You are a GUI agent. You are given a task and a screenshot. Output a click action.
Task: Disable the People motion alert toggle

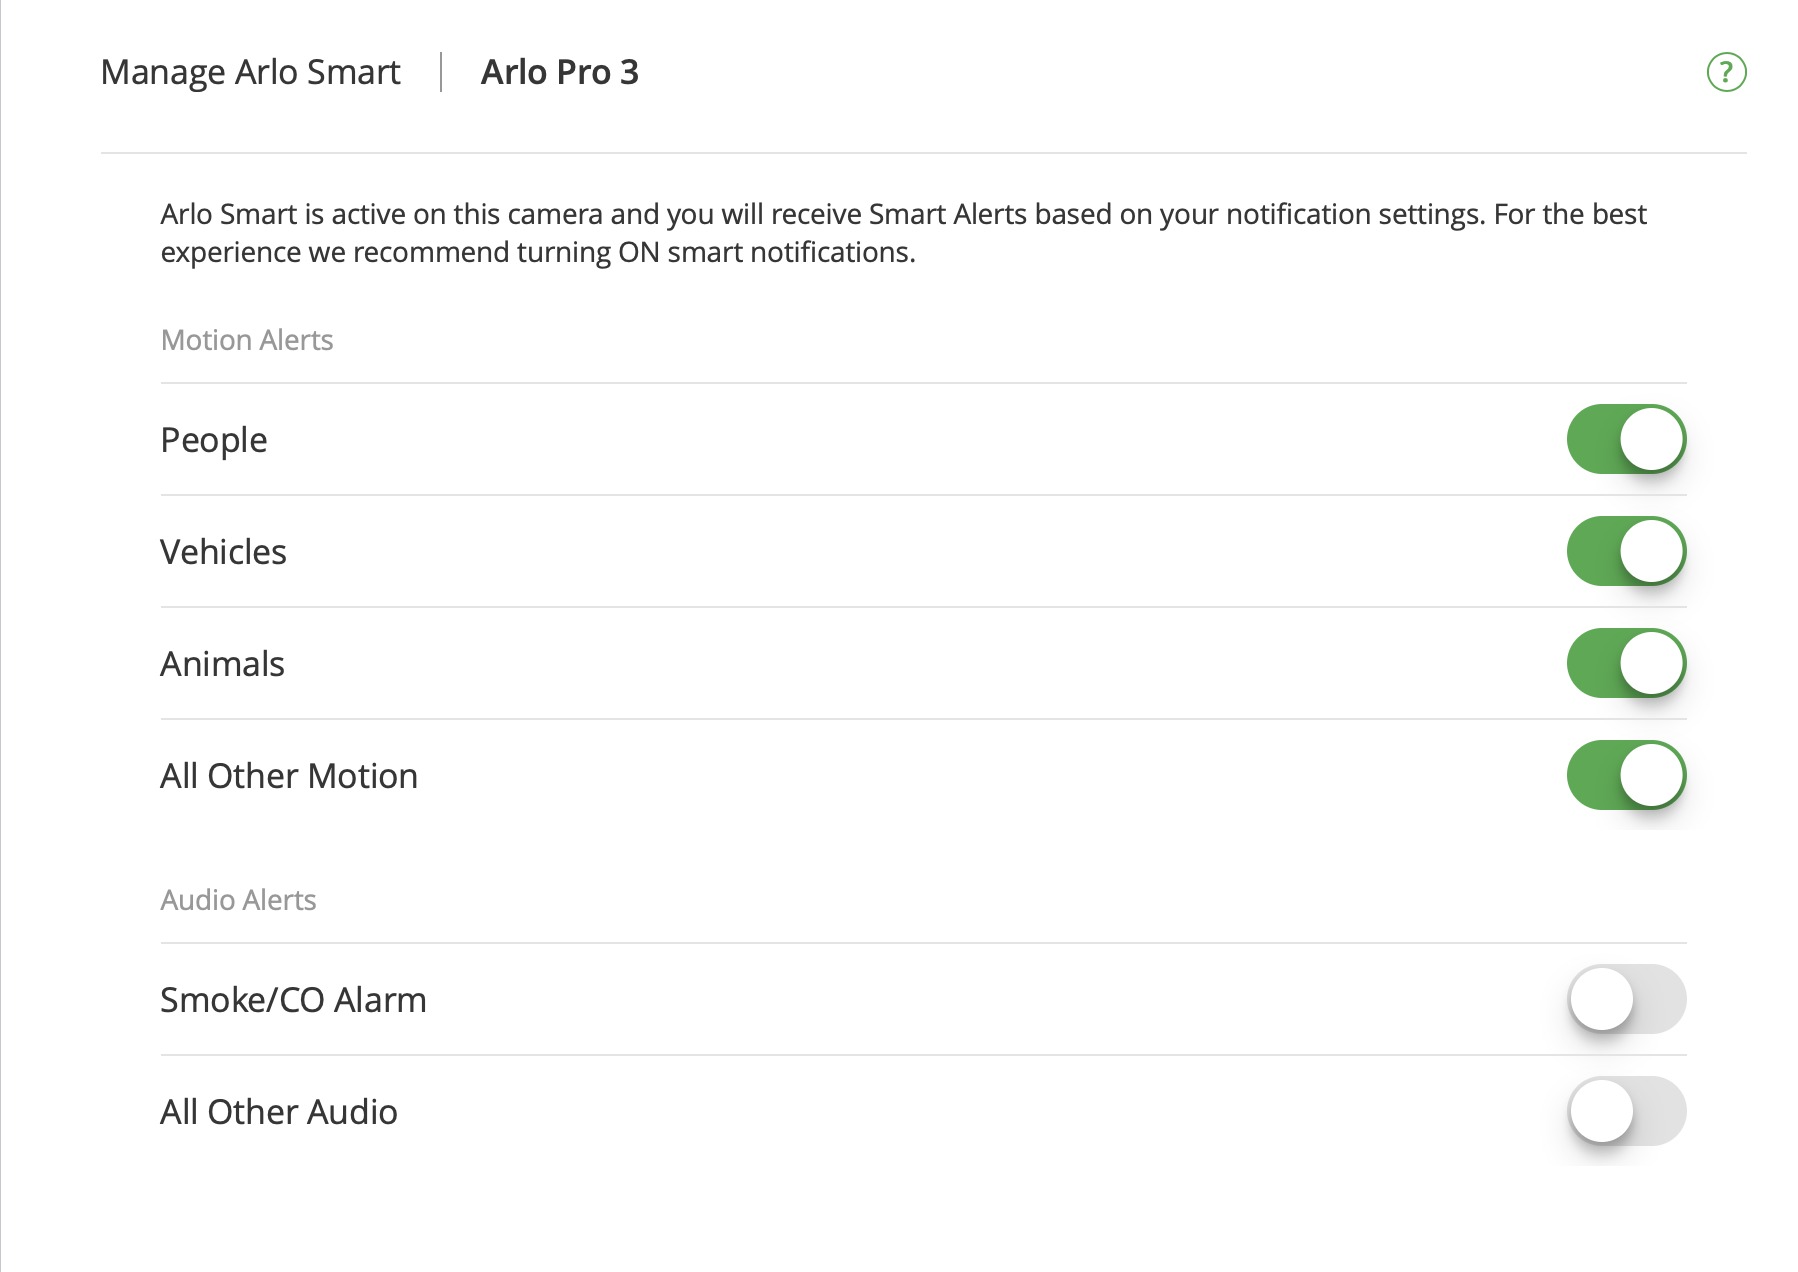(x=1626, y=439)
